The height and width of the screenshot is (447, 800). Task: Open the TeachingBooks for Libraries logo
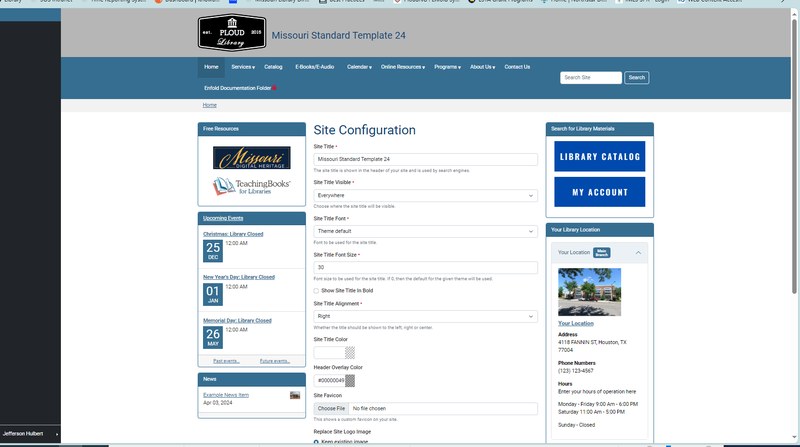click(251, 186)
